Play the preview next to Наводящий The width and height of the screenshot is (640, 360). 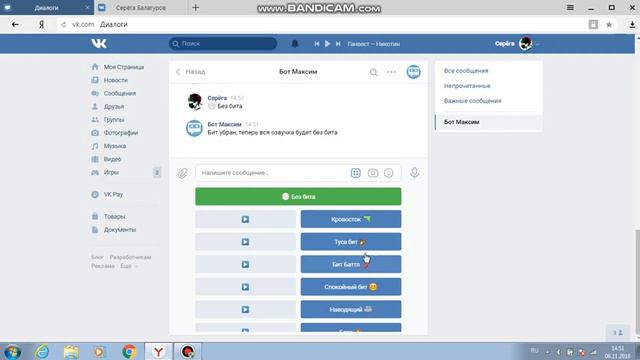245,309
